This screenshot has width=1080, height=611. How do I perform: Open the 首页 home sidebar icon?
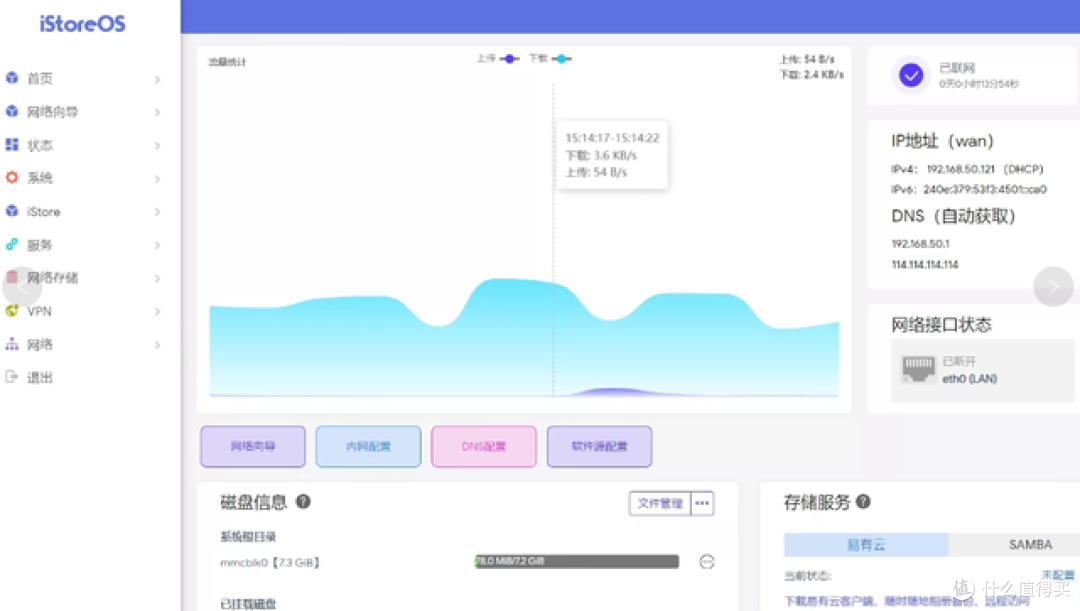pos(12,78)
